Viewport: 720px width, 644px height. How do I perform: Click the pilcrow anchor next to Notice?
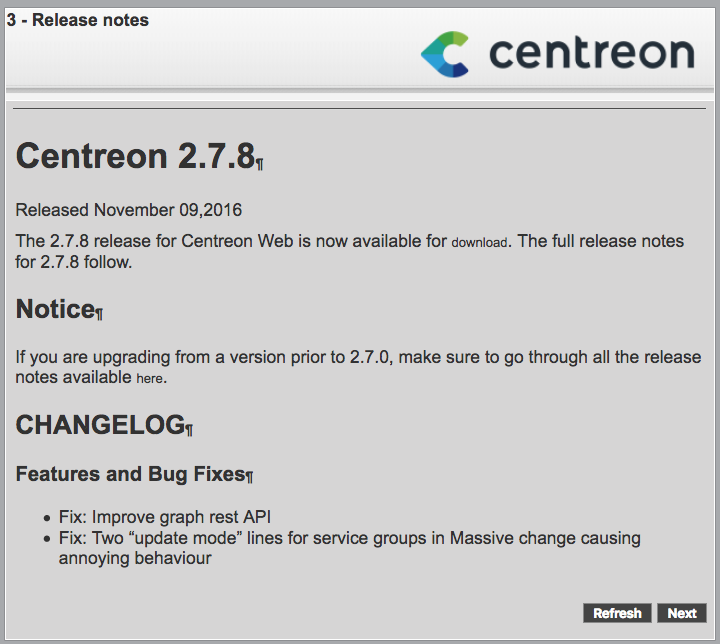pos(100,315)
